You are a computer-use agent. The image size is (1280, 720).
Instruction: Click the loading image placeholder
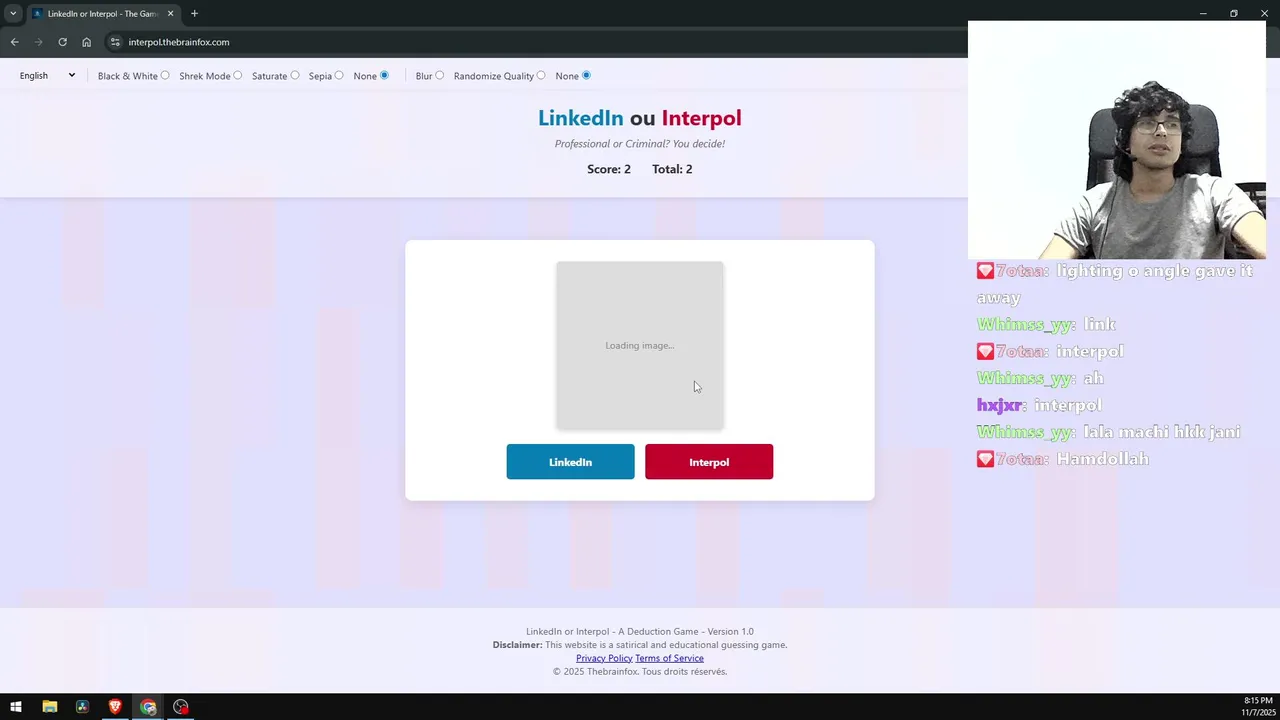coord(640,345)
